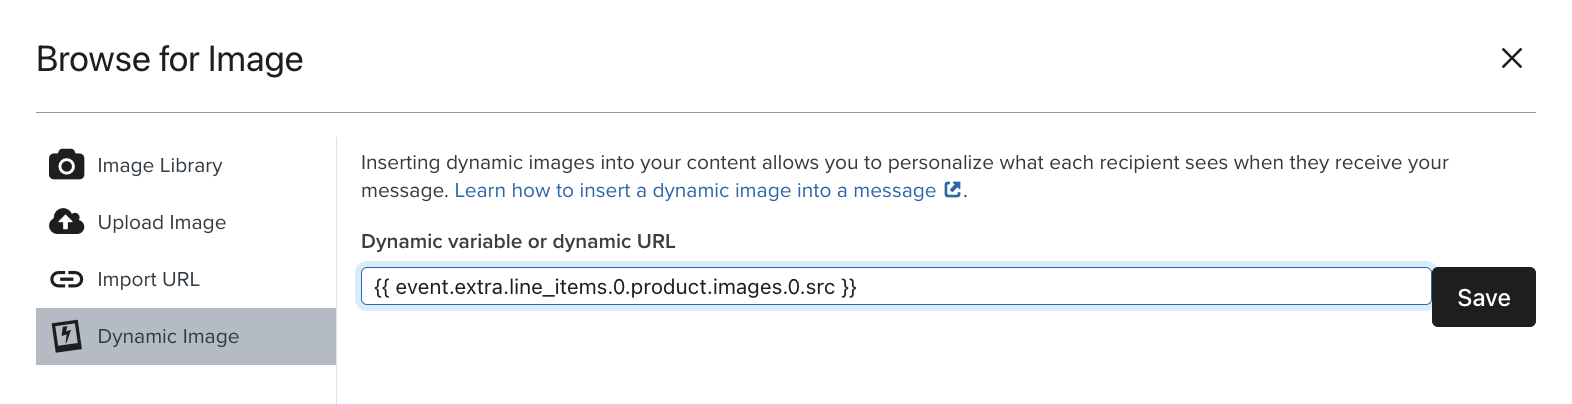1572x404 pixels.
Task: Place cursor after the closing braces in the input
Action: pyautogui.click(x=858, y=288)
